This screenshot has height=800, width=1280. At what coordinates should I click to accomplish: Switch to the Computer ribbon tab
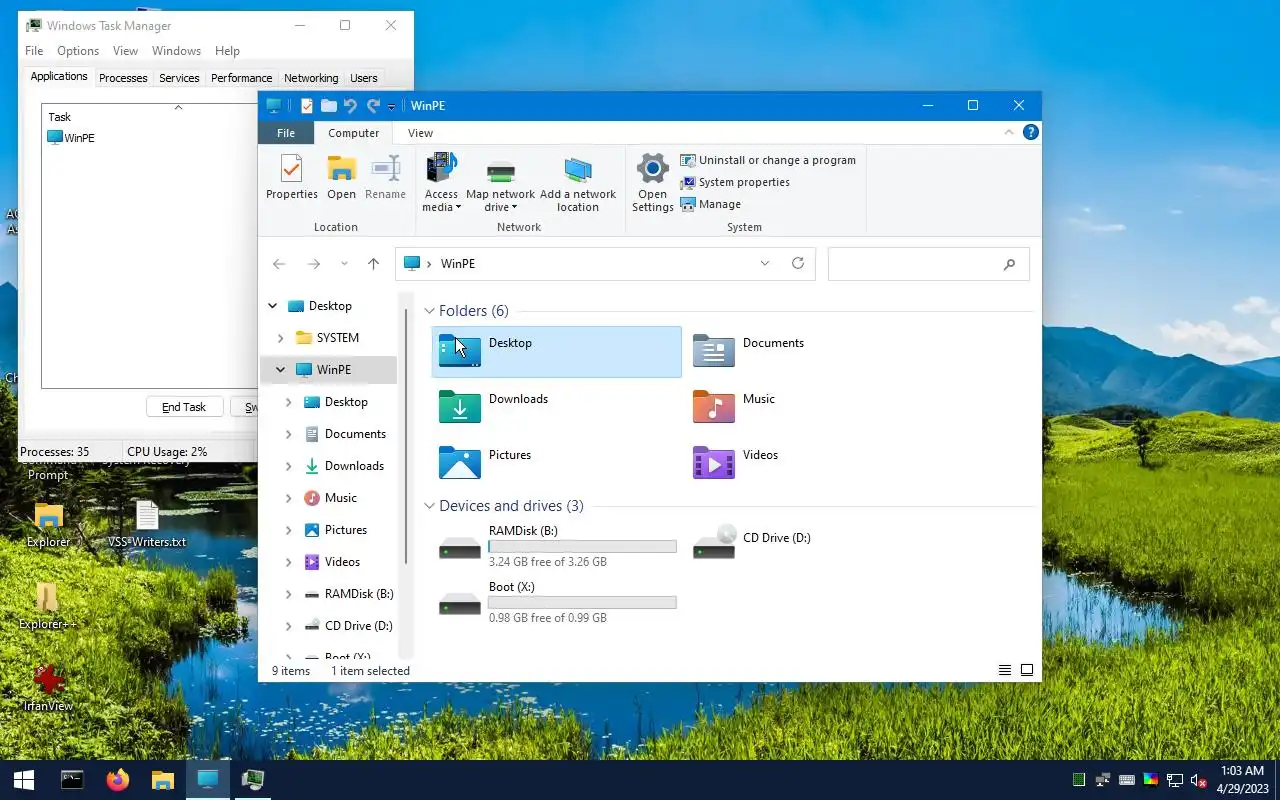tap(354, 133)
